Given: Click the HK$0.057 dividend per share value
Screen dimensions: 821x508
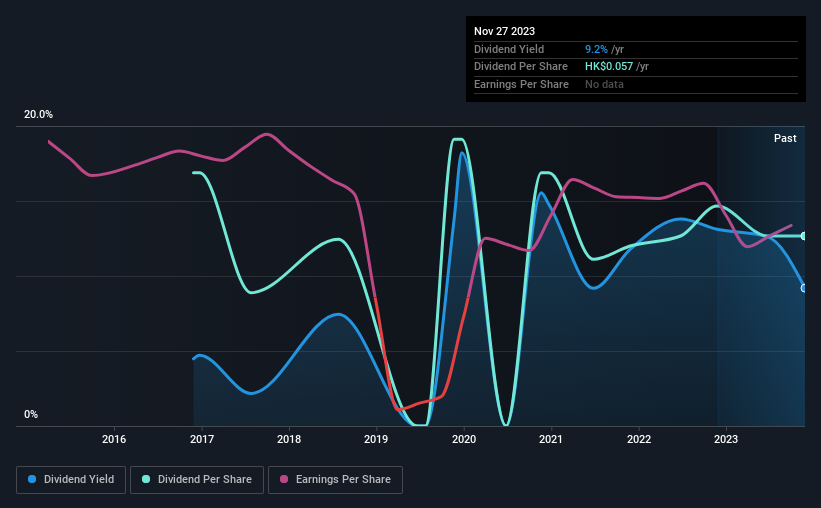Looking at the screenshot, I should coord(609,67).
